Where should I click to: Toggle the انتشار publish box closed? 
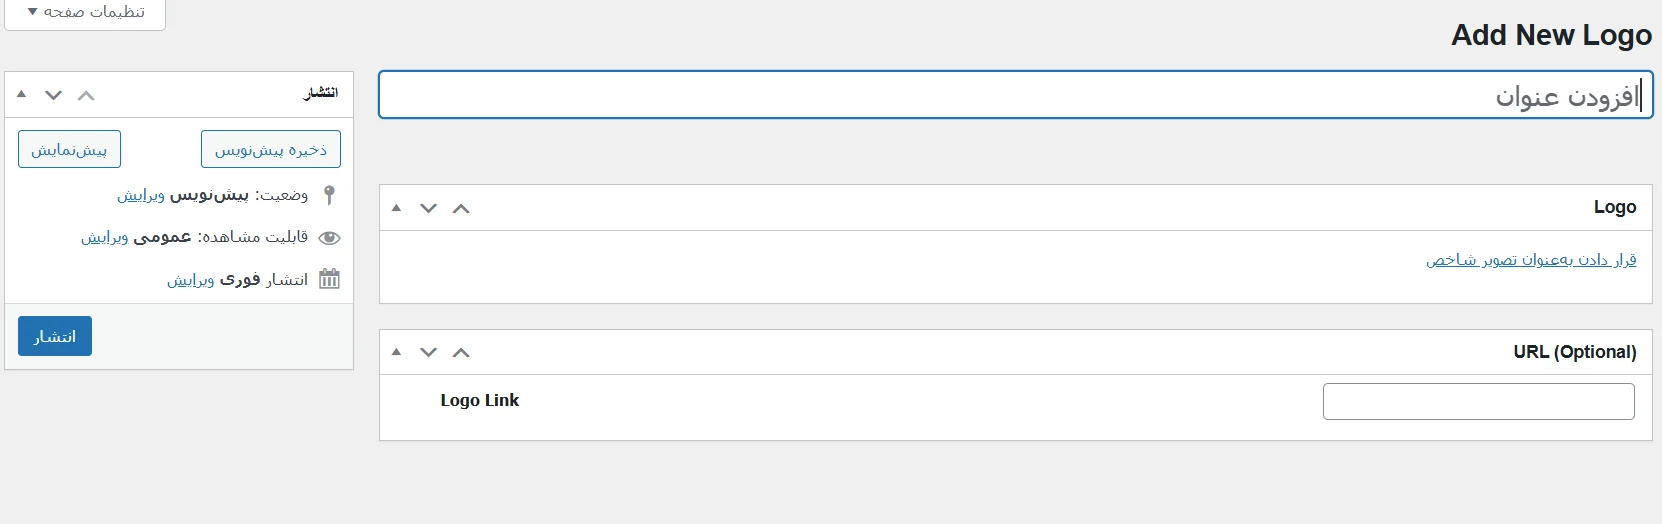click(22, 95)
